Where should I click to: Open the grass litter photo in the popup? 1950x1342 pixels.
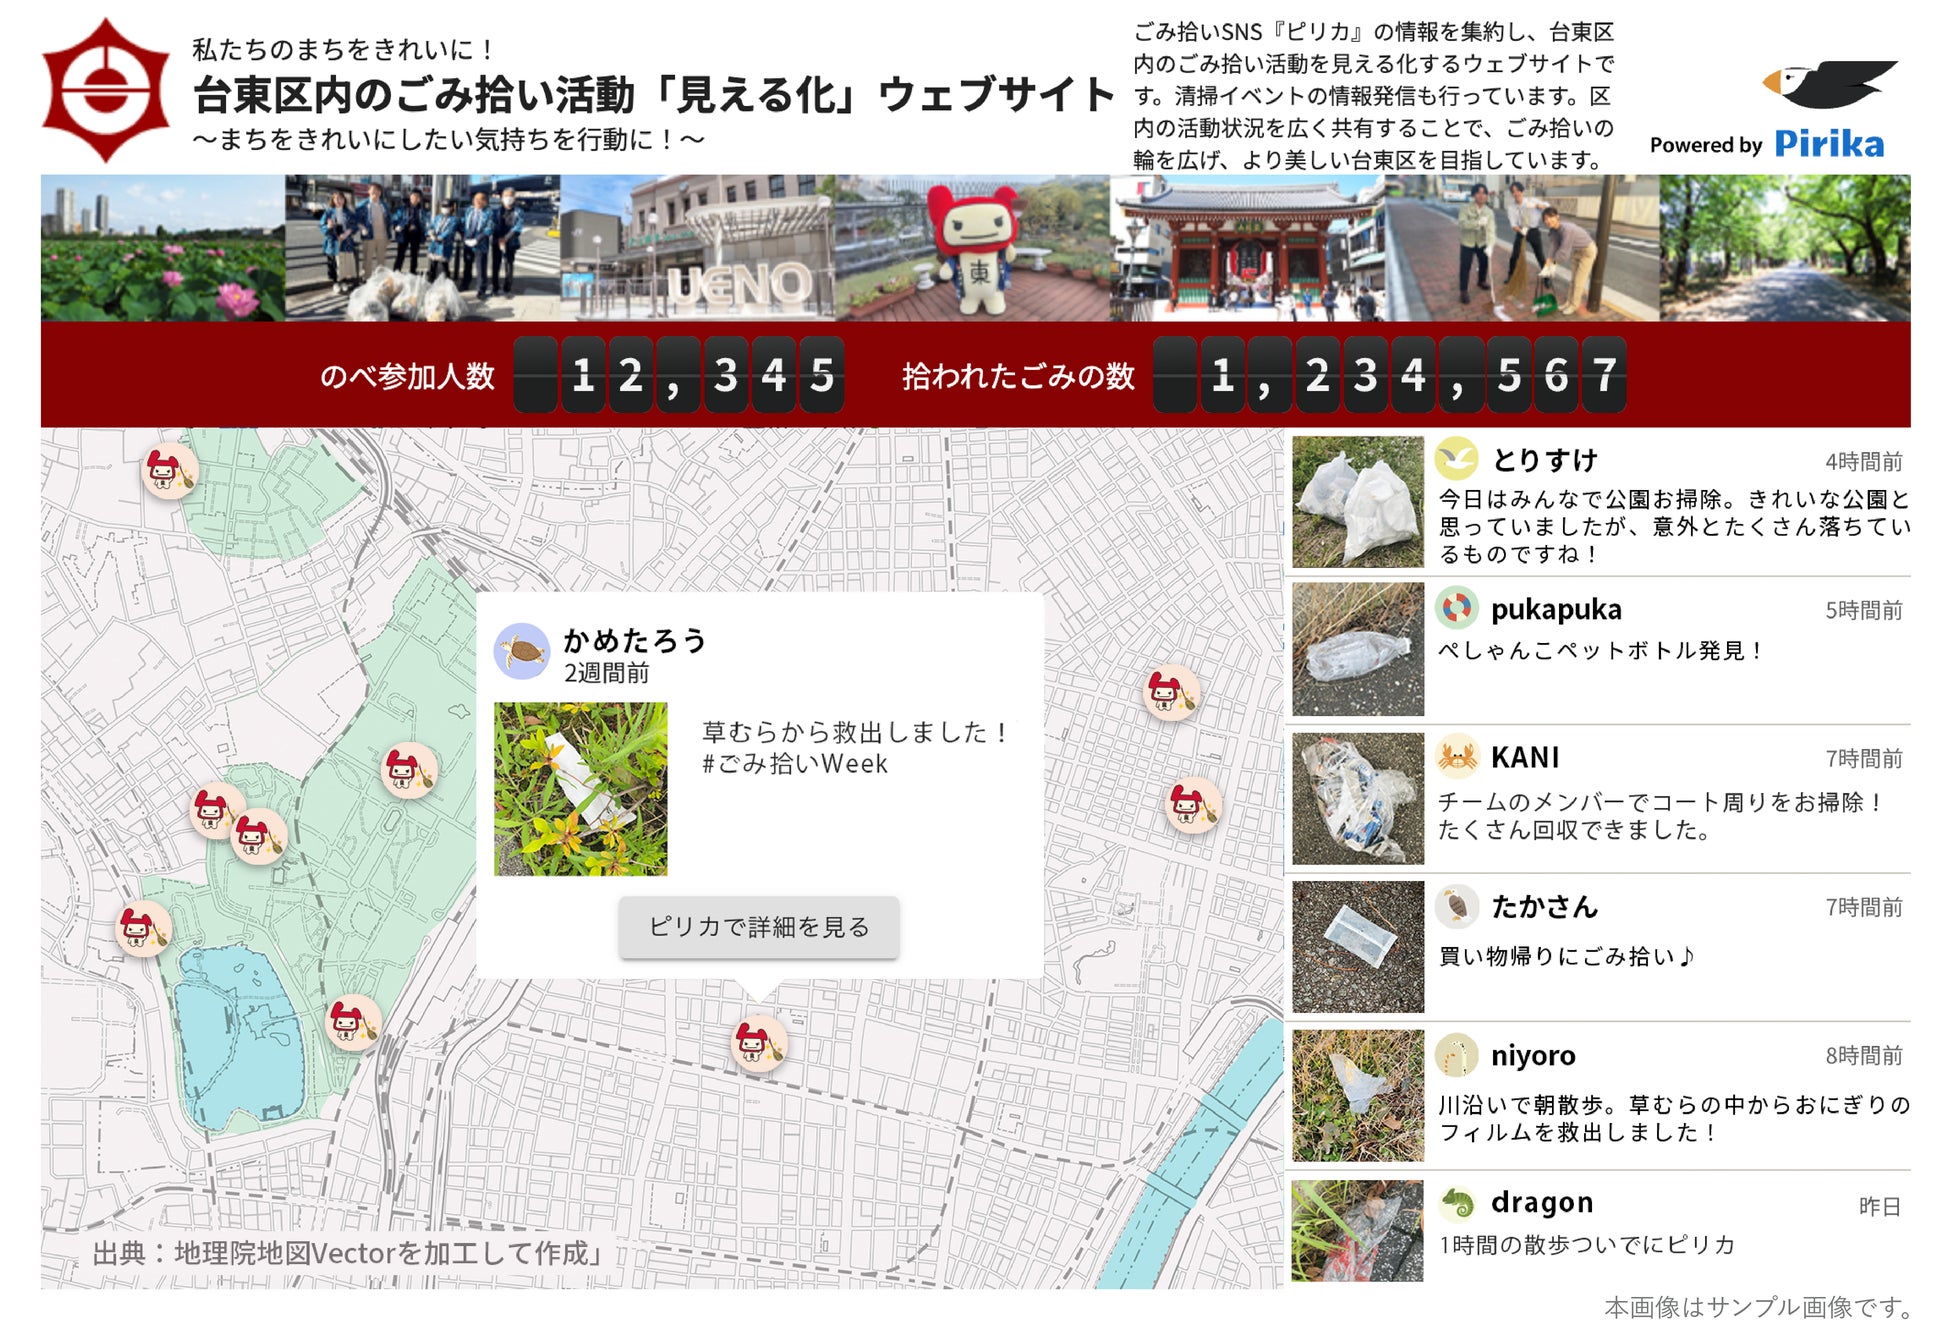[580, 789]
